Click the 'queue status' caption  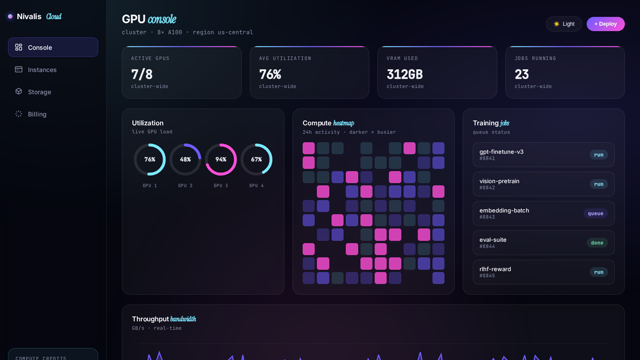click(x=491, y=132)
